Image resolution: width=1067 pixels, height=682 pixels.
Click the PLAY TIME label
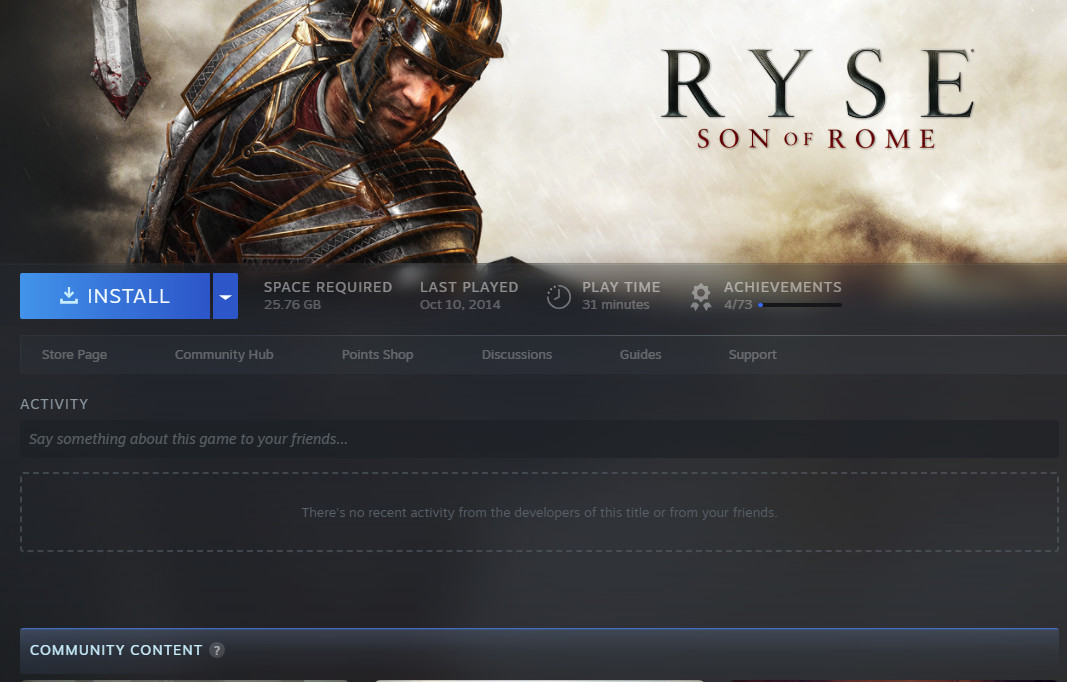[x=621, y=287]
